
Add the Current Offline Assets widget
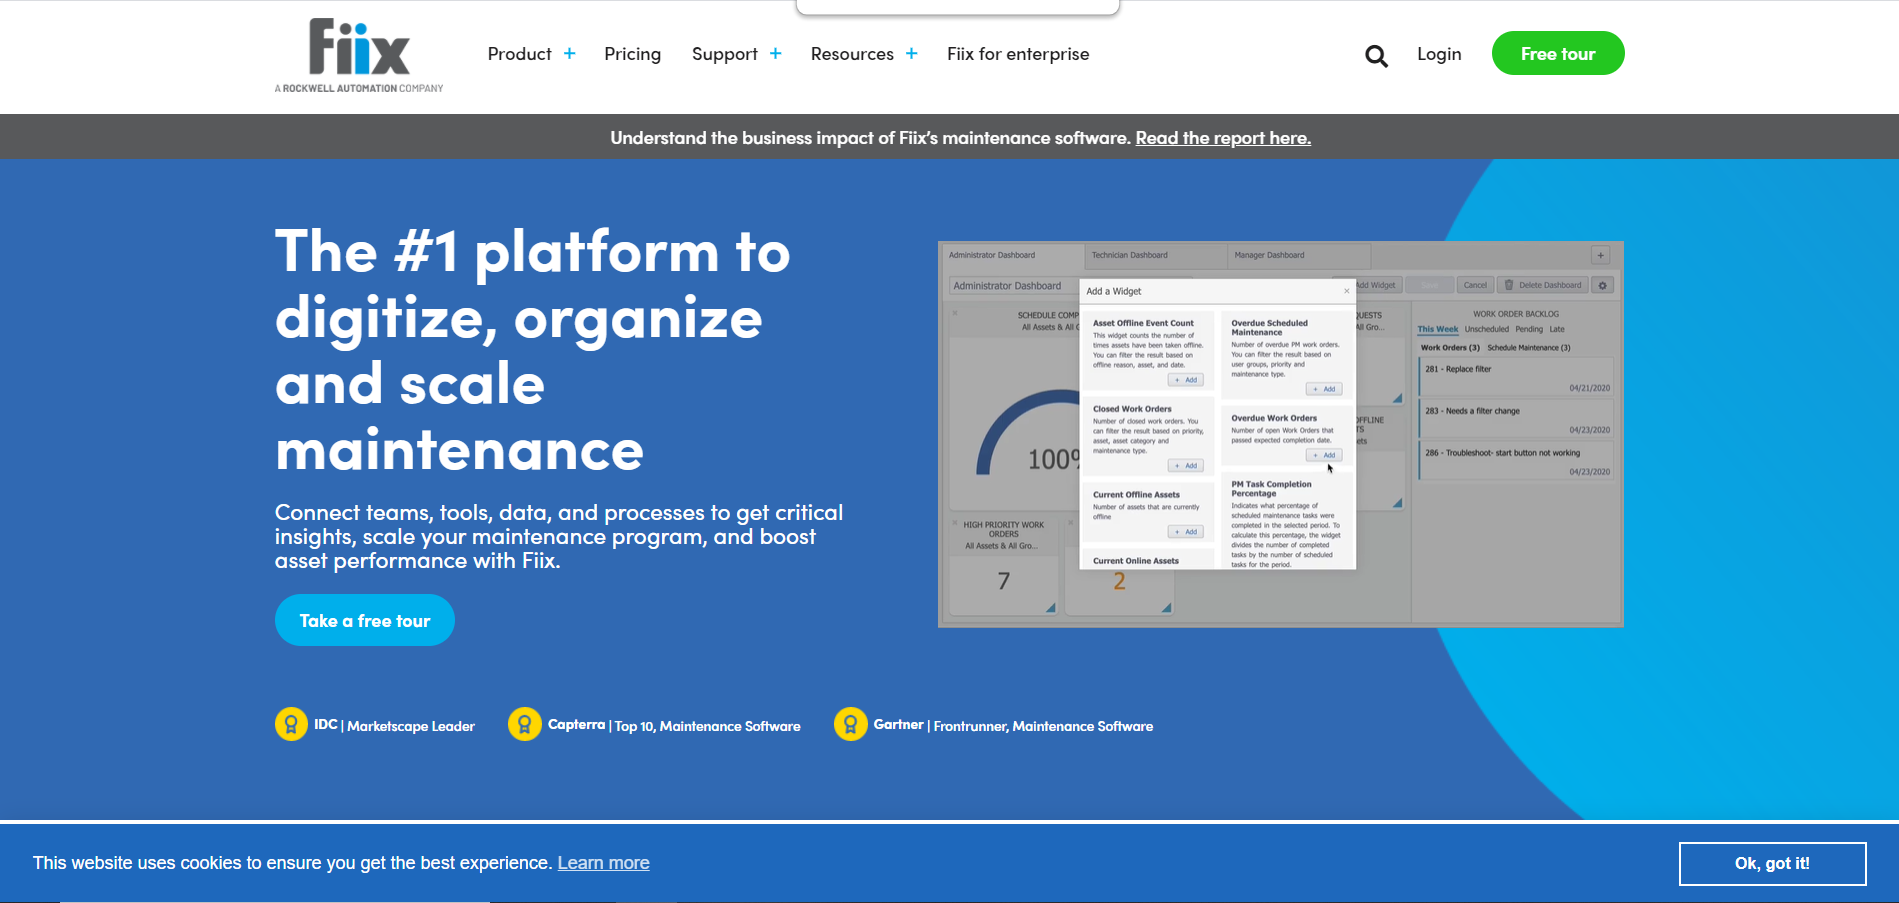(x=1187, y=532)
